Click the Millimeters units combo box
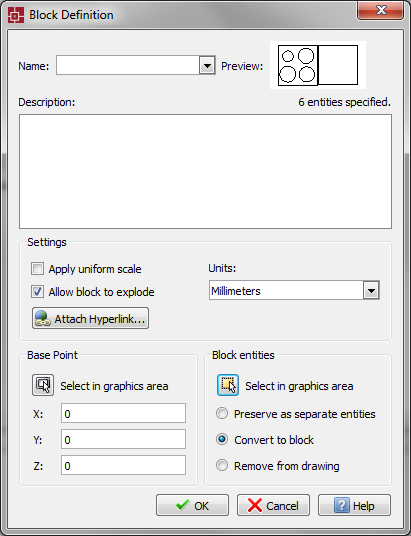The image size is (411, 536). click(294, 290)
